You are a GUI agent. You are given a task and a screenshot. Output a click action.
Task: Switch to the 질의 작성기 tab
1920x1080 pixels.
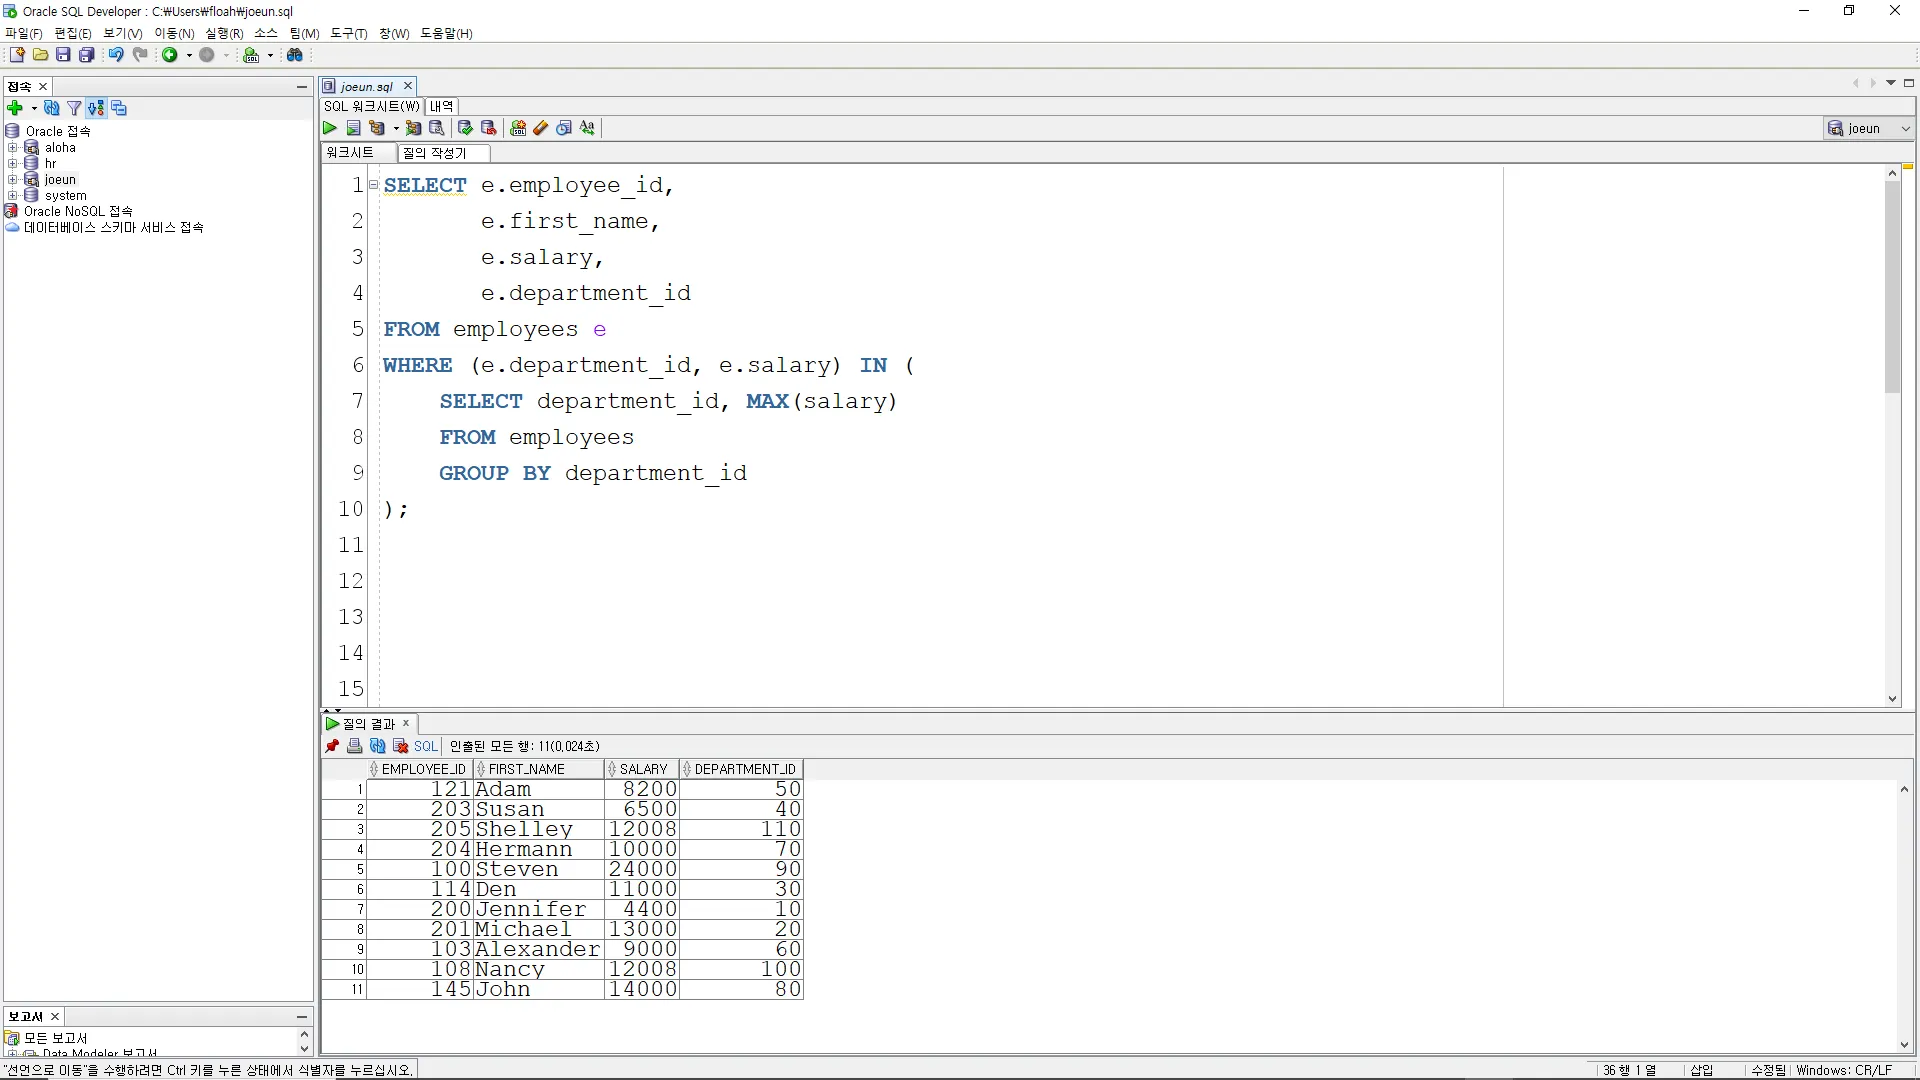[x=435, y=153]
